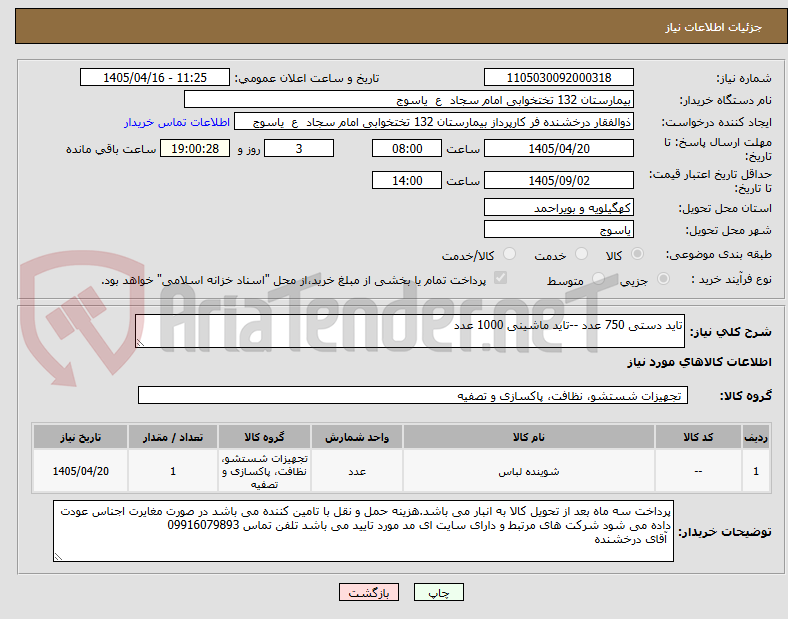Select the خدمت radio button
This screenshot has height=619, width=788.
coord(581,254)
